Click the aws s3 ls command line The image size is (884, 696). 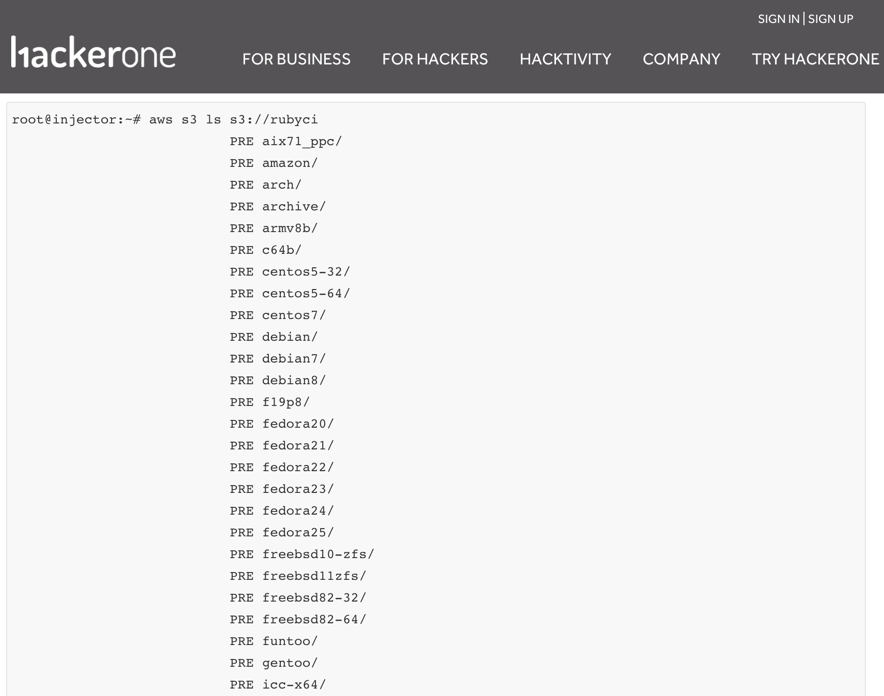point(165,119)
